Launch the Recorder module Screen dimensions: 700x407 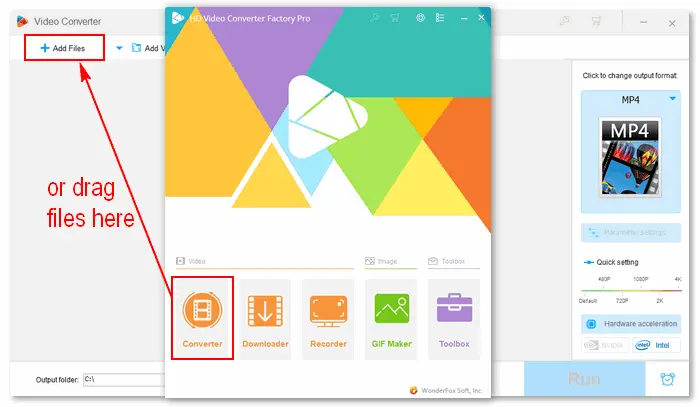(x=328, y=319)
